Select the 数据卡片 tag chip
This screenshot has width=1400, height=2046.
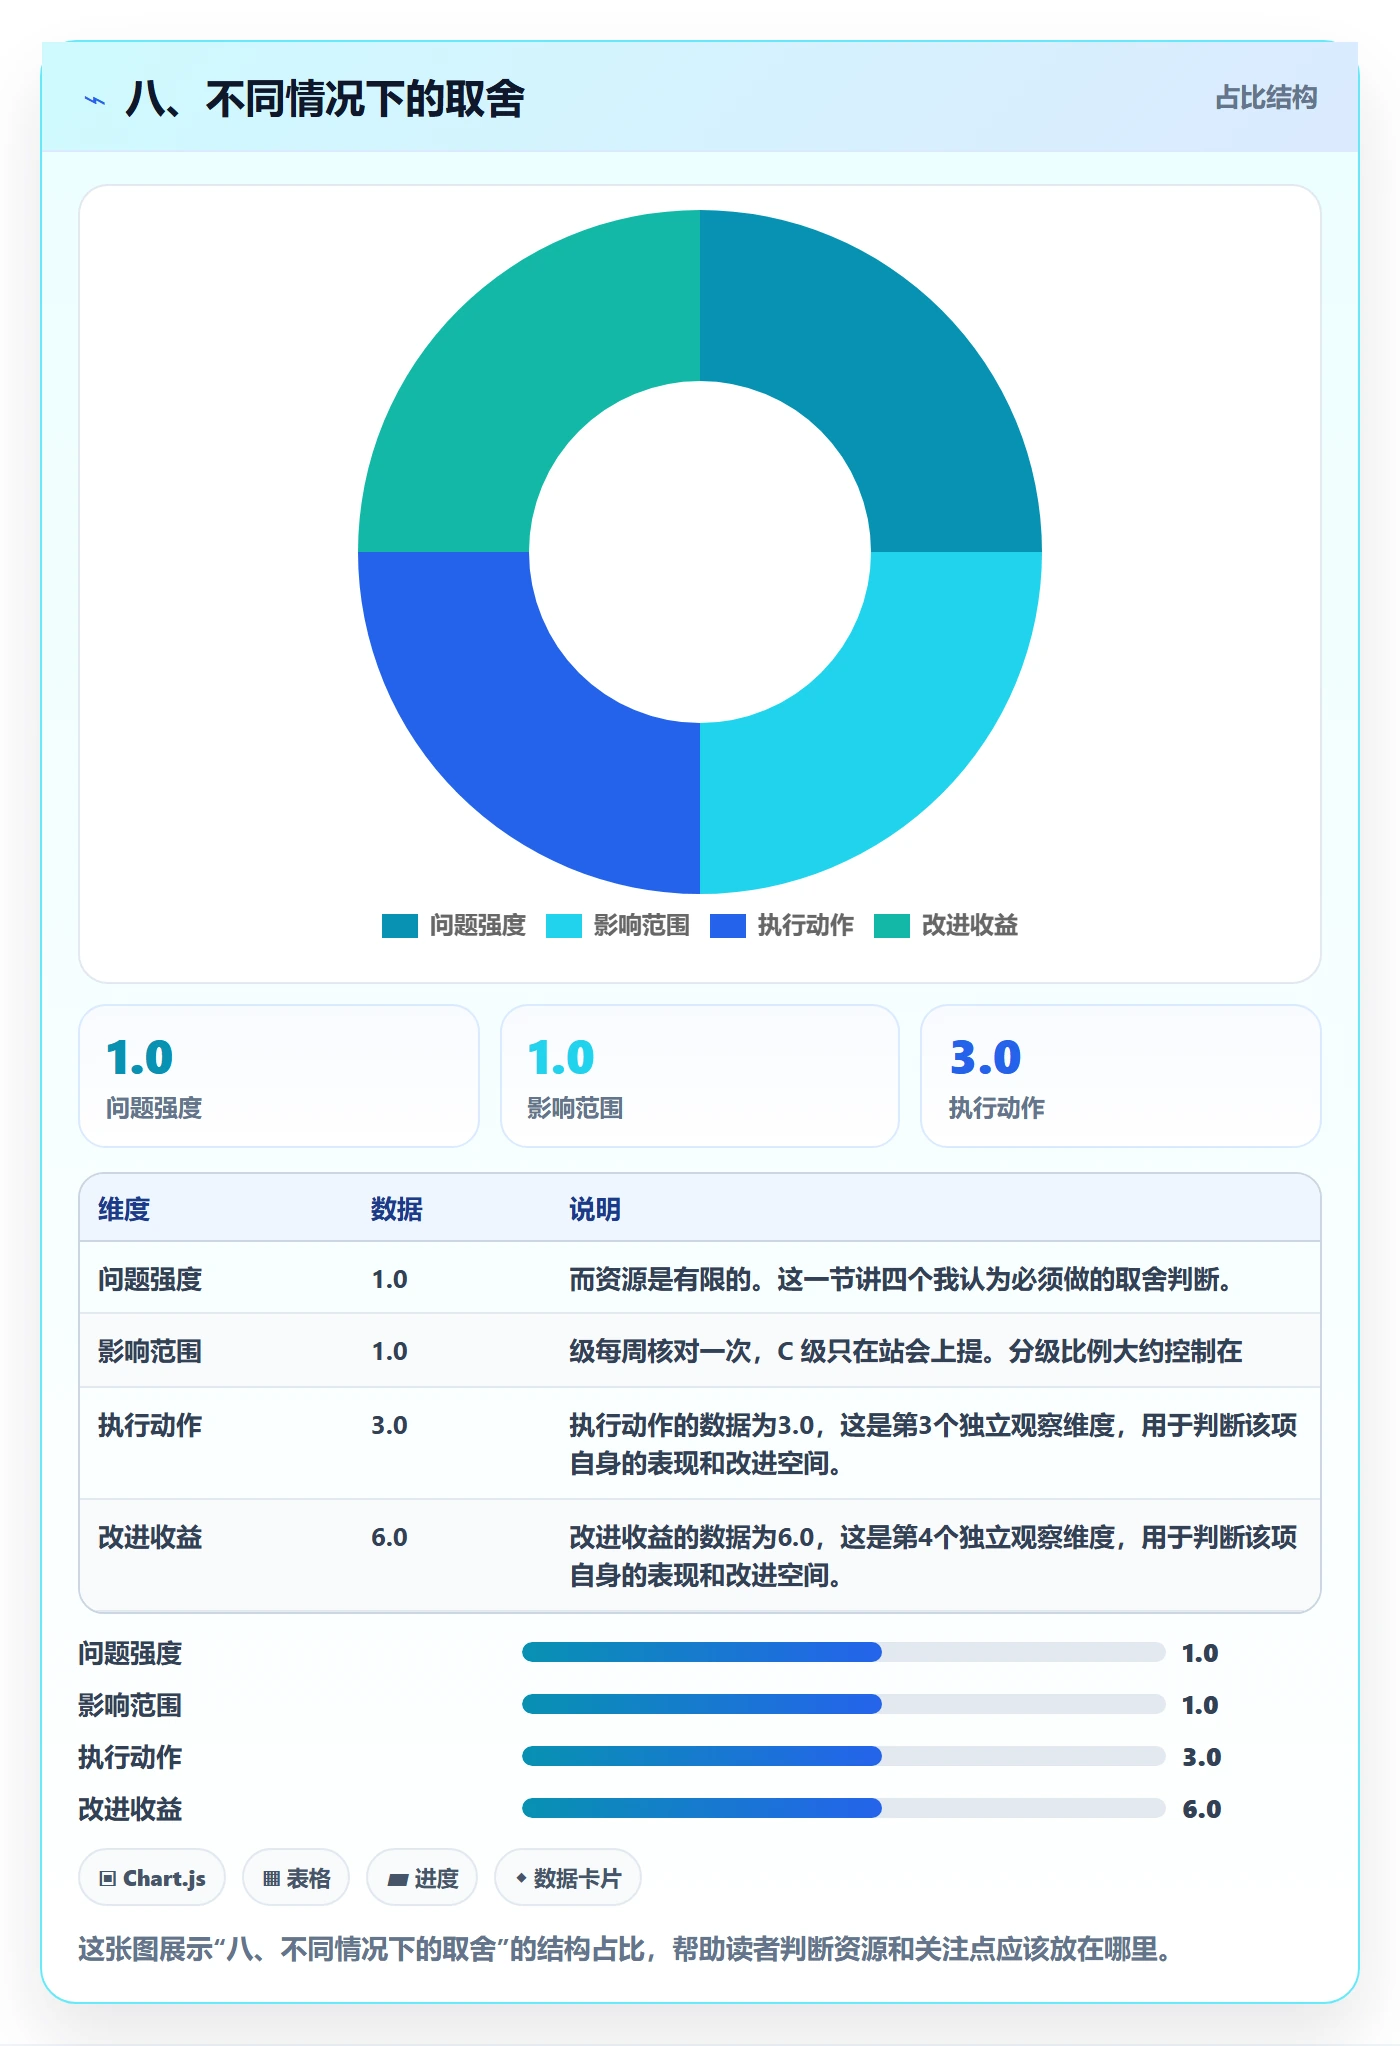point(568,1878)
